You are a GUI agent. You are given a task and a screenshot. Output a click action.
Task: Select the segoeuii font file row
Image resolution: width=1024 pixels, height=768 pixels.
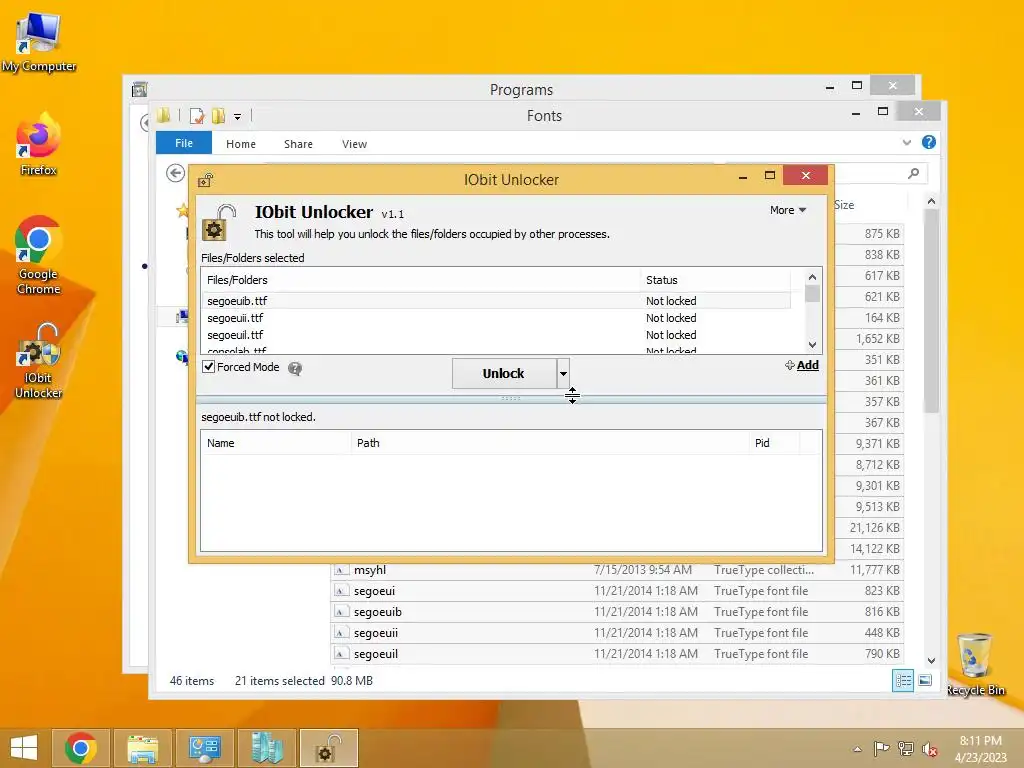point(617,633)
